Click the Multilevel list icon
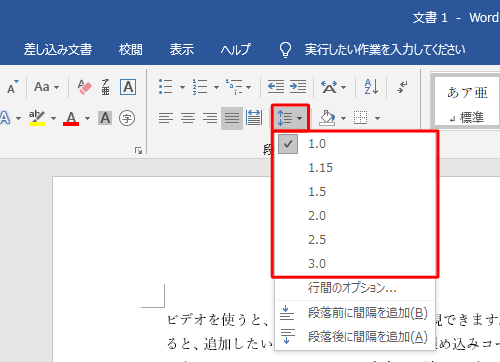This screenshot has width=500, height=362. click(234, 87)
